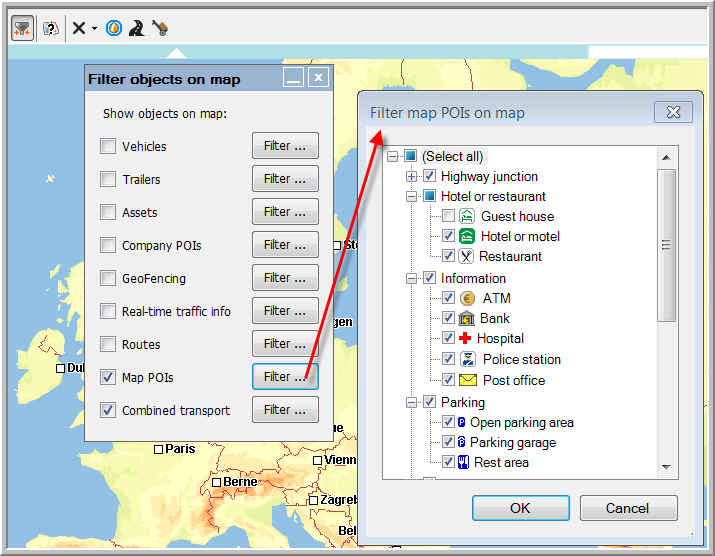Screen dimensions: 715x556
Task: Open the Filter button for Routes
Action: pyautogui.click(x=285, y=344)
